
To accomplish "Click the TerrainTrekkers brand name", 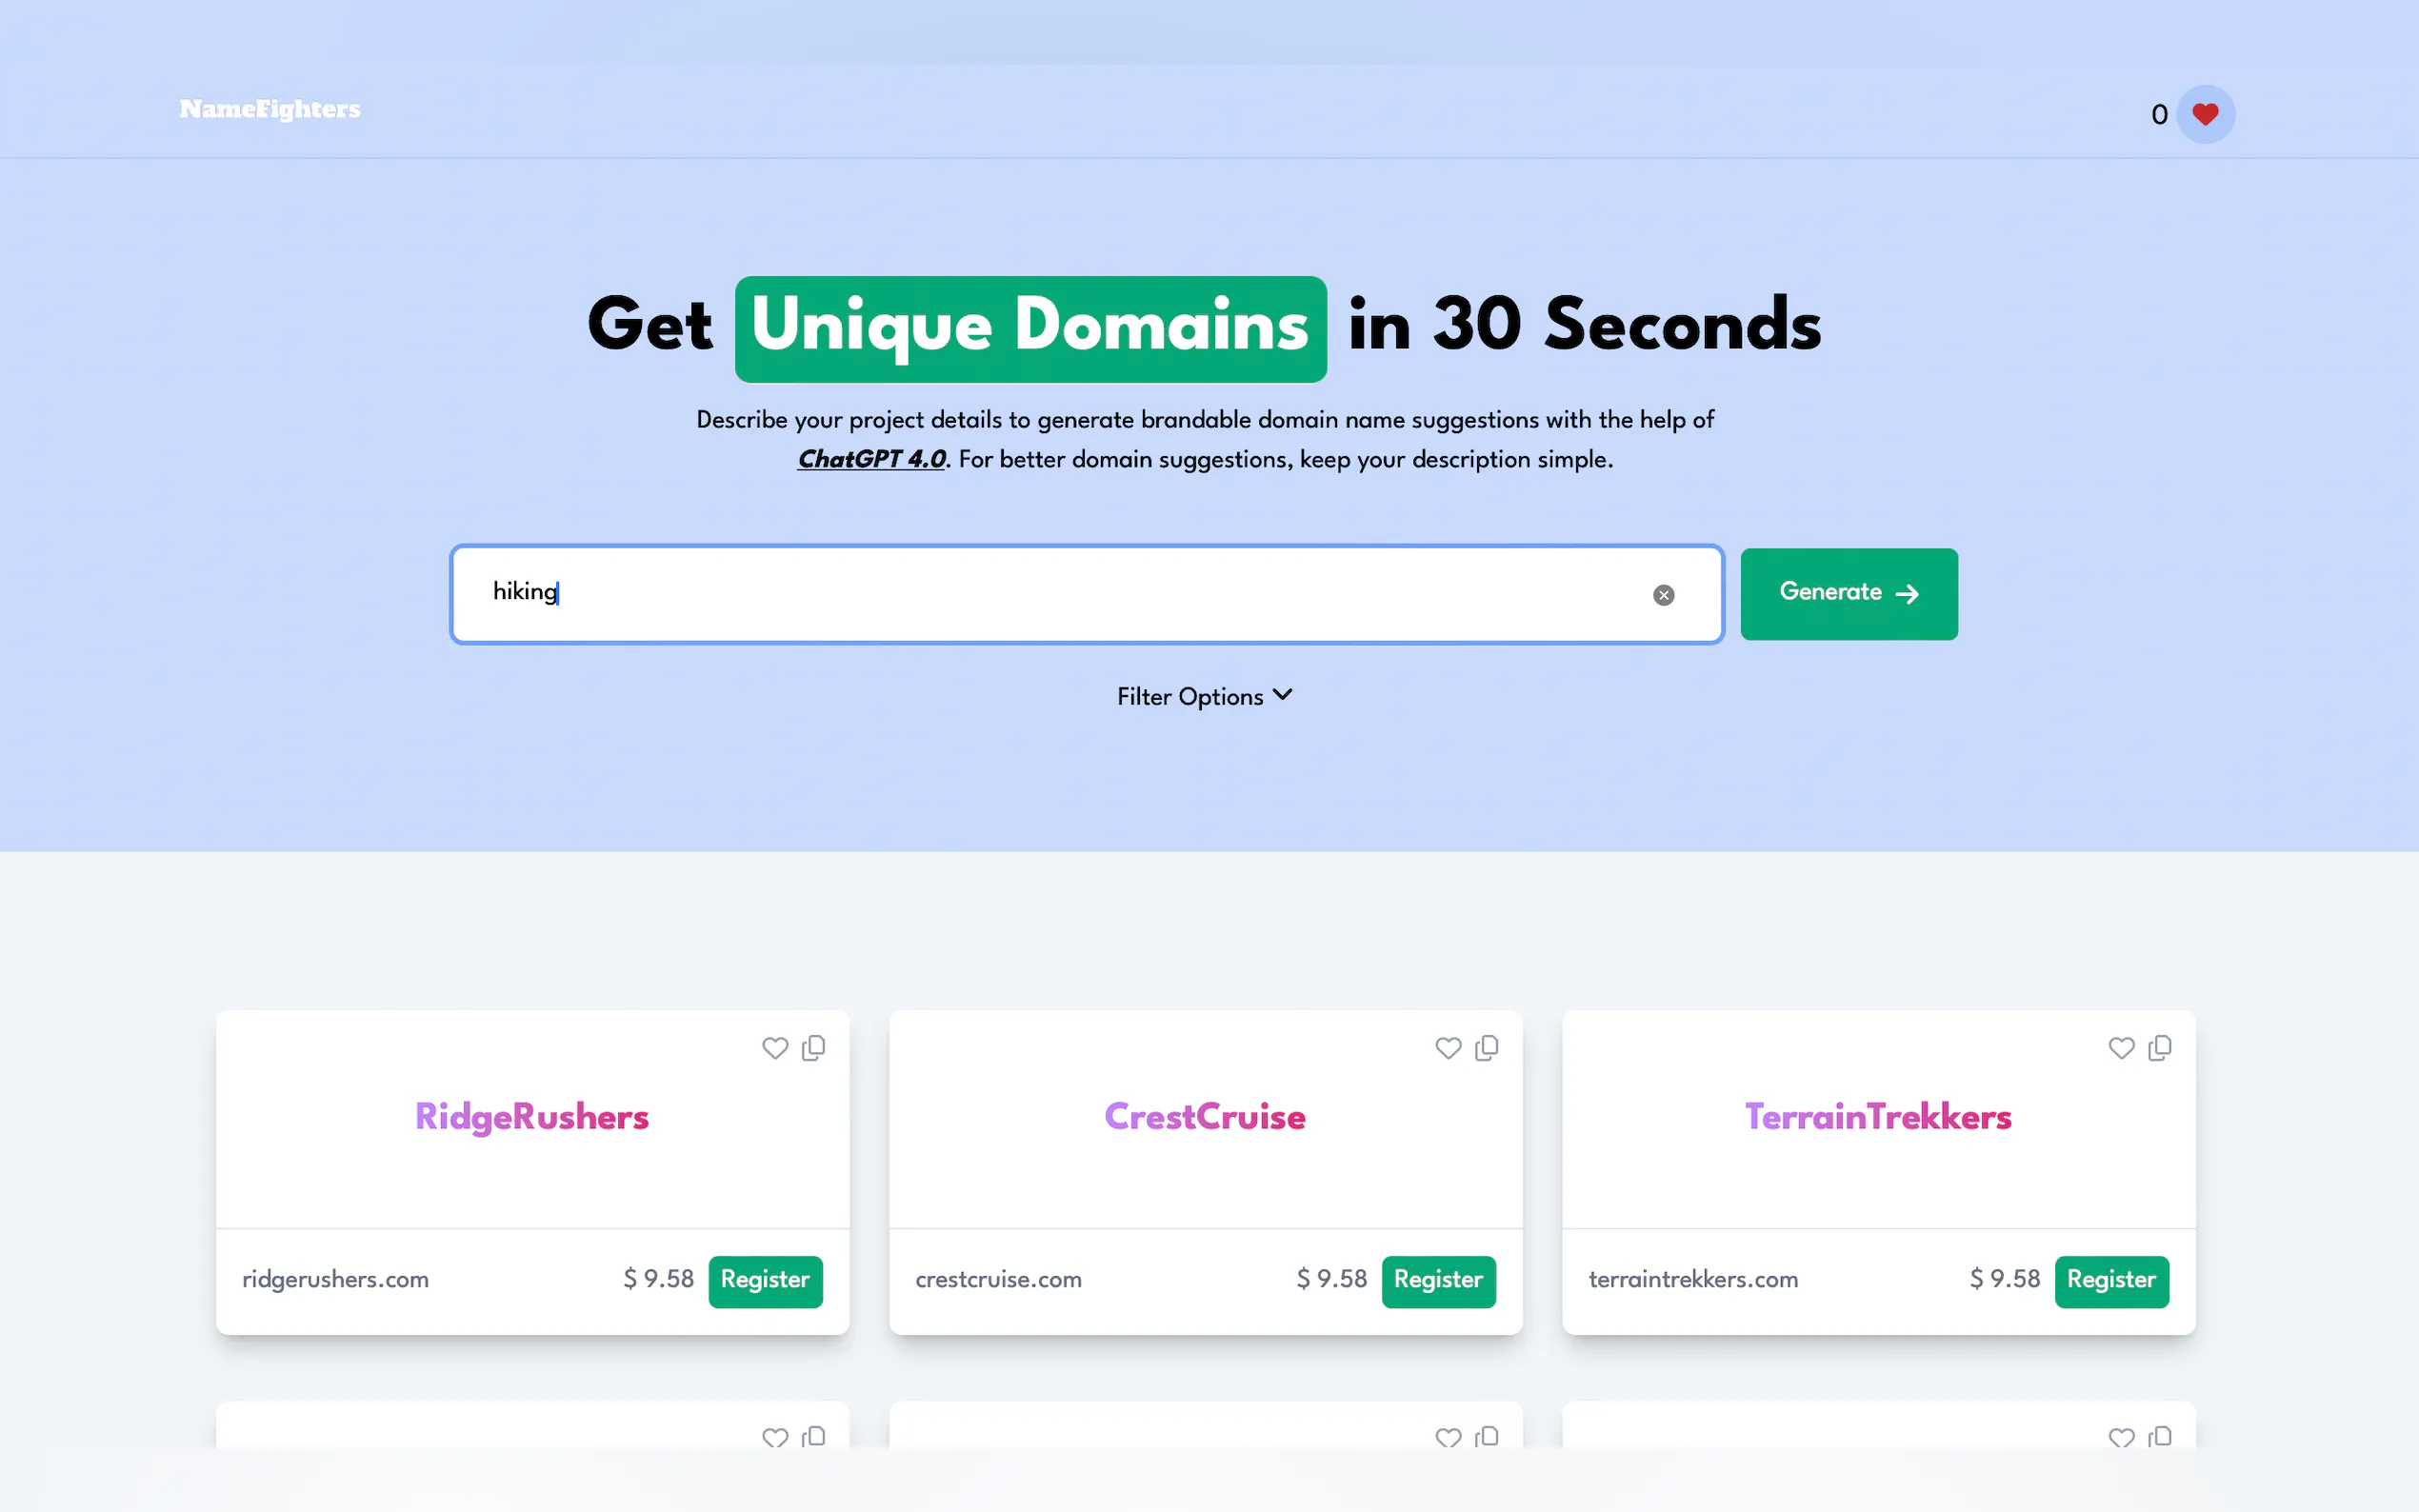I will [1877, 1116].
